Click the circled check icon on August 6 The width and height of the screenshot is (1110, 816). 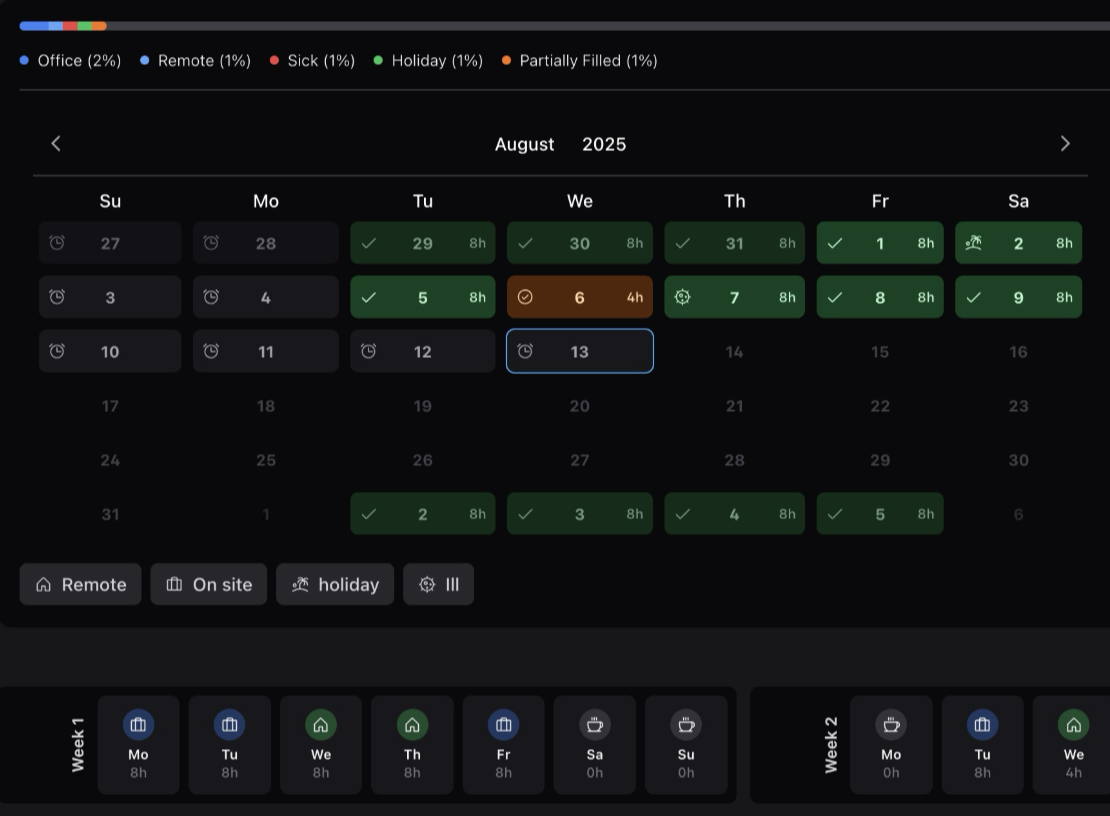pyautogui.click(x=525, y=297)
